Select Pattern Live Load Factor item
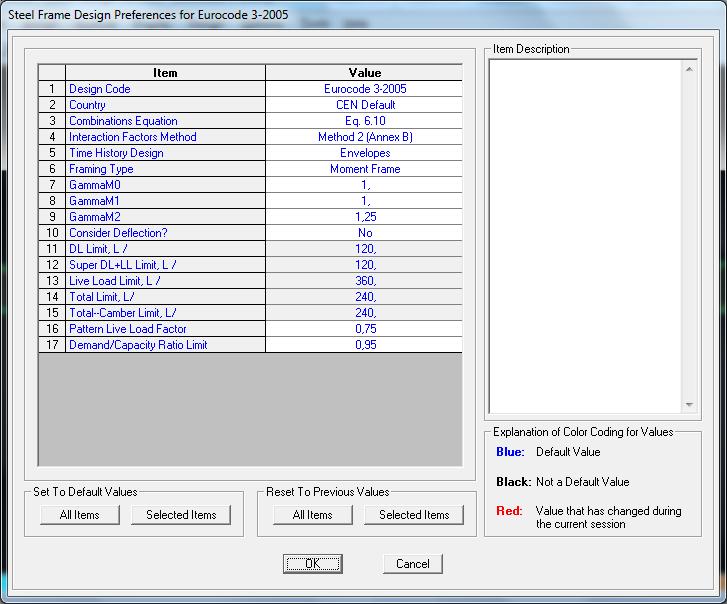Image resolution: width=727 pixels, height=604 pixels. click(x=165, y=329)
